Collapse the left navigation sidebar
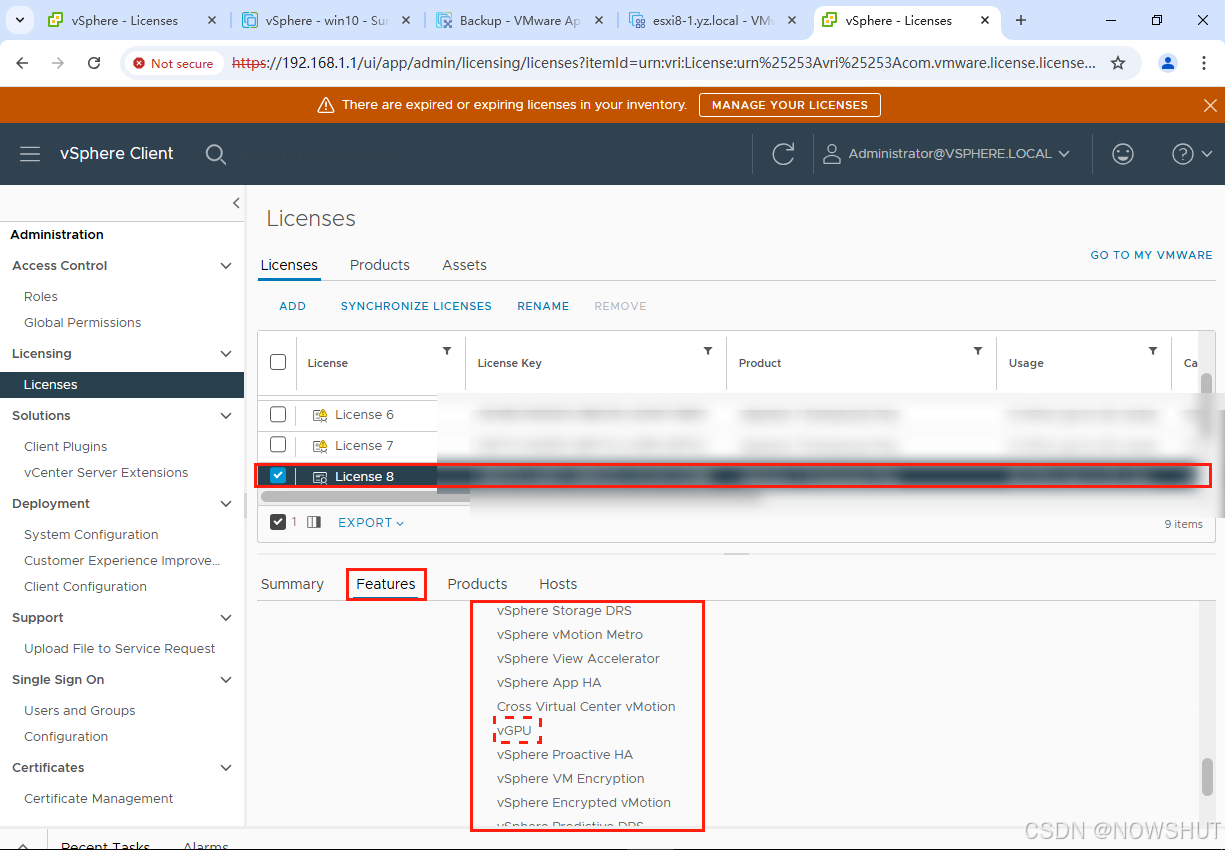The height and width of the screenshot is (850, 1225). pos(236,203)
